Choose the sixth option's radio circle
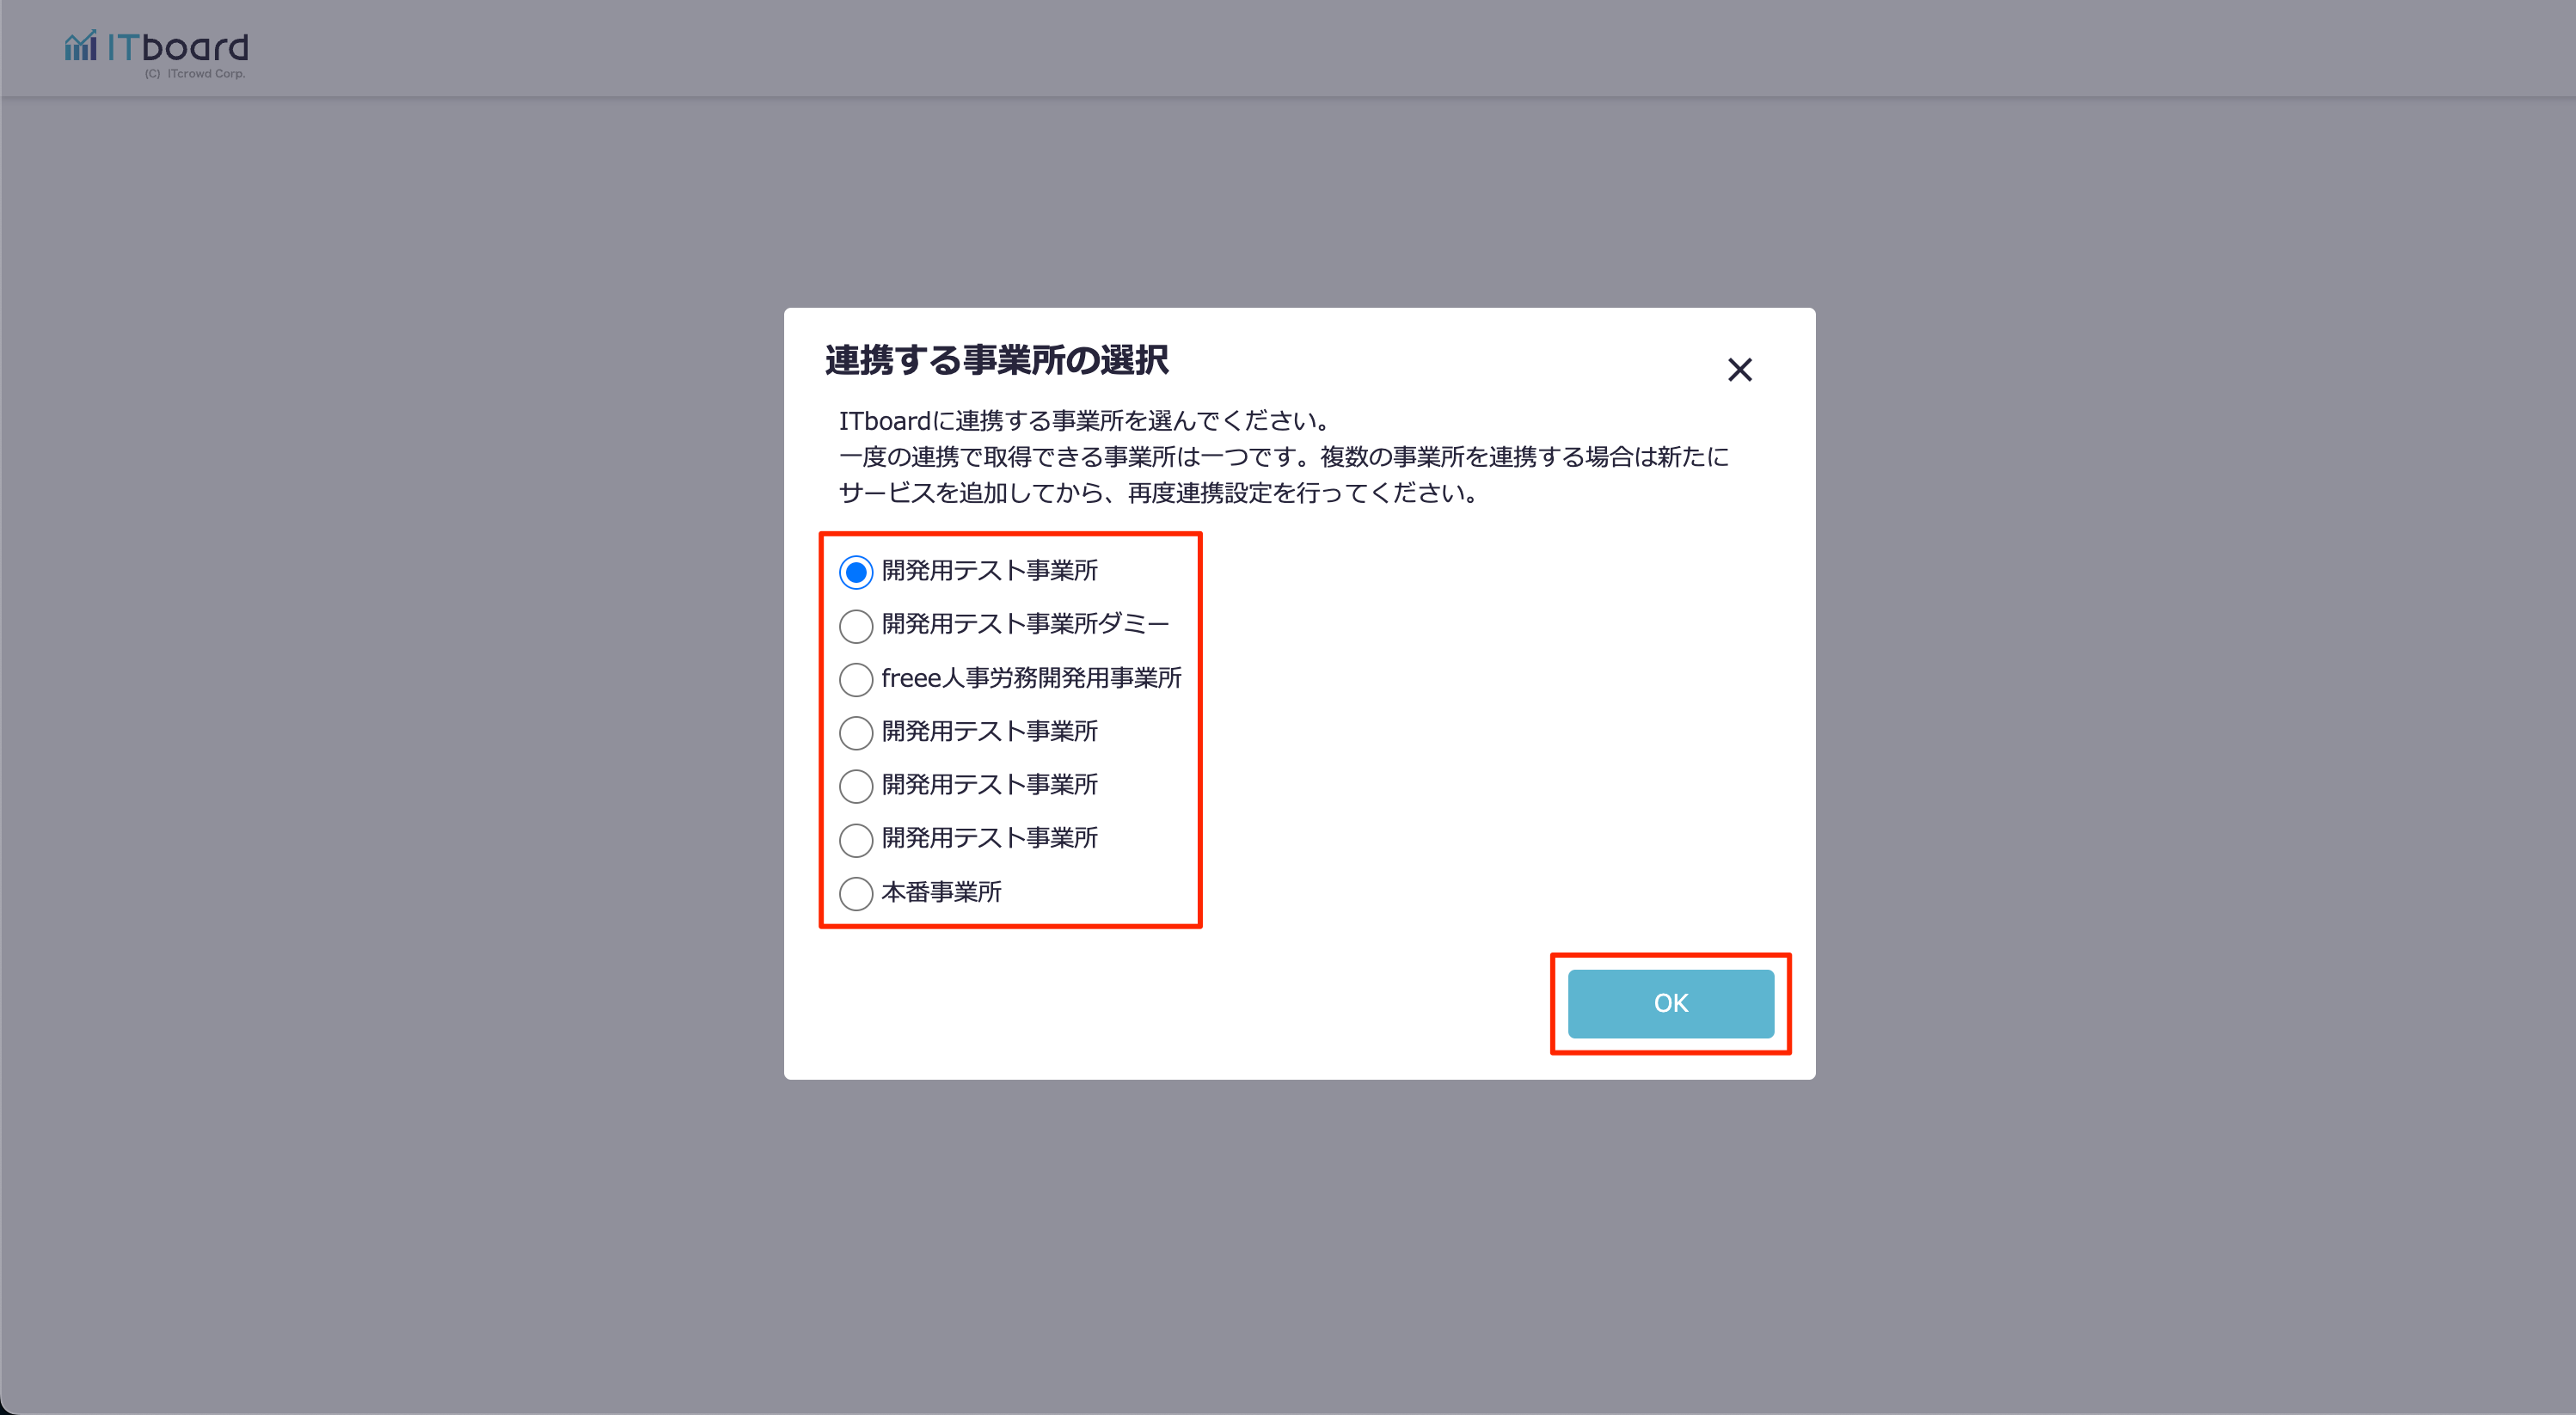 (856, 840)
